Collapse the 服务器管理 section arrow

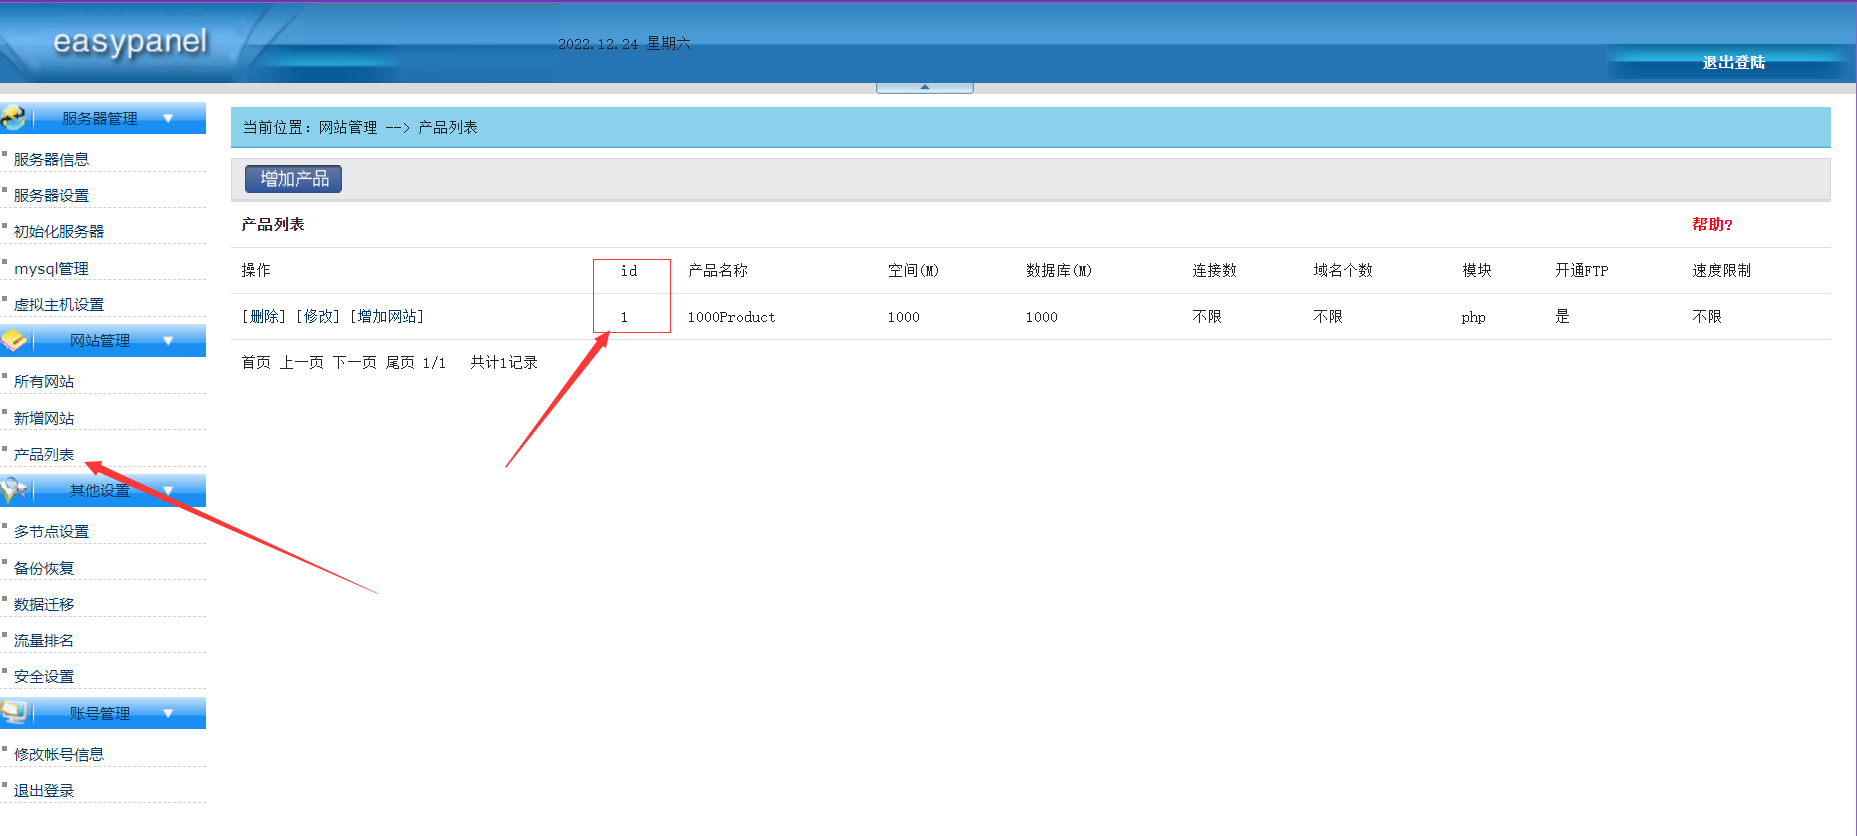click(168, 118)
